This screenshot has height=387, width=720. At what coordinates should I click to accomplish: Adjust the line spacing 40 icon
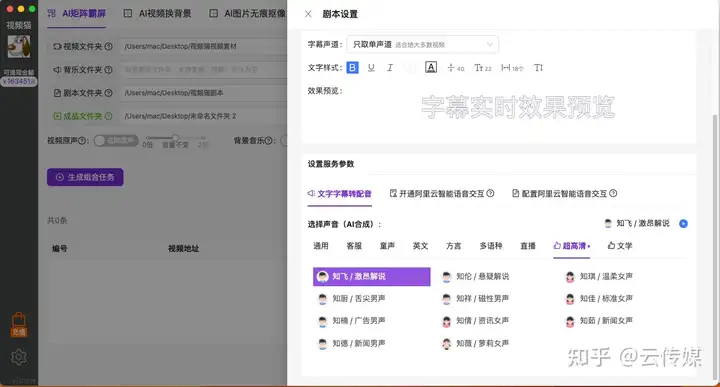[x=456, y=68]
